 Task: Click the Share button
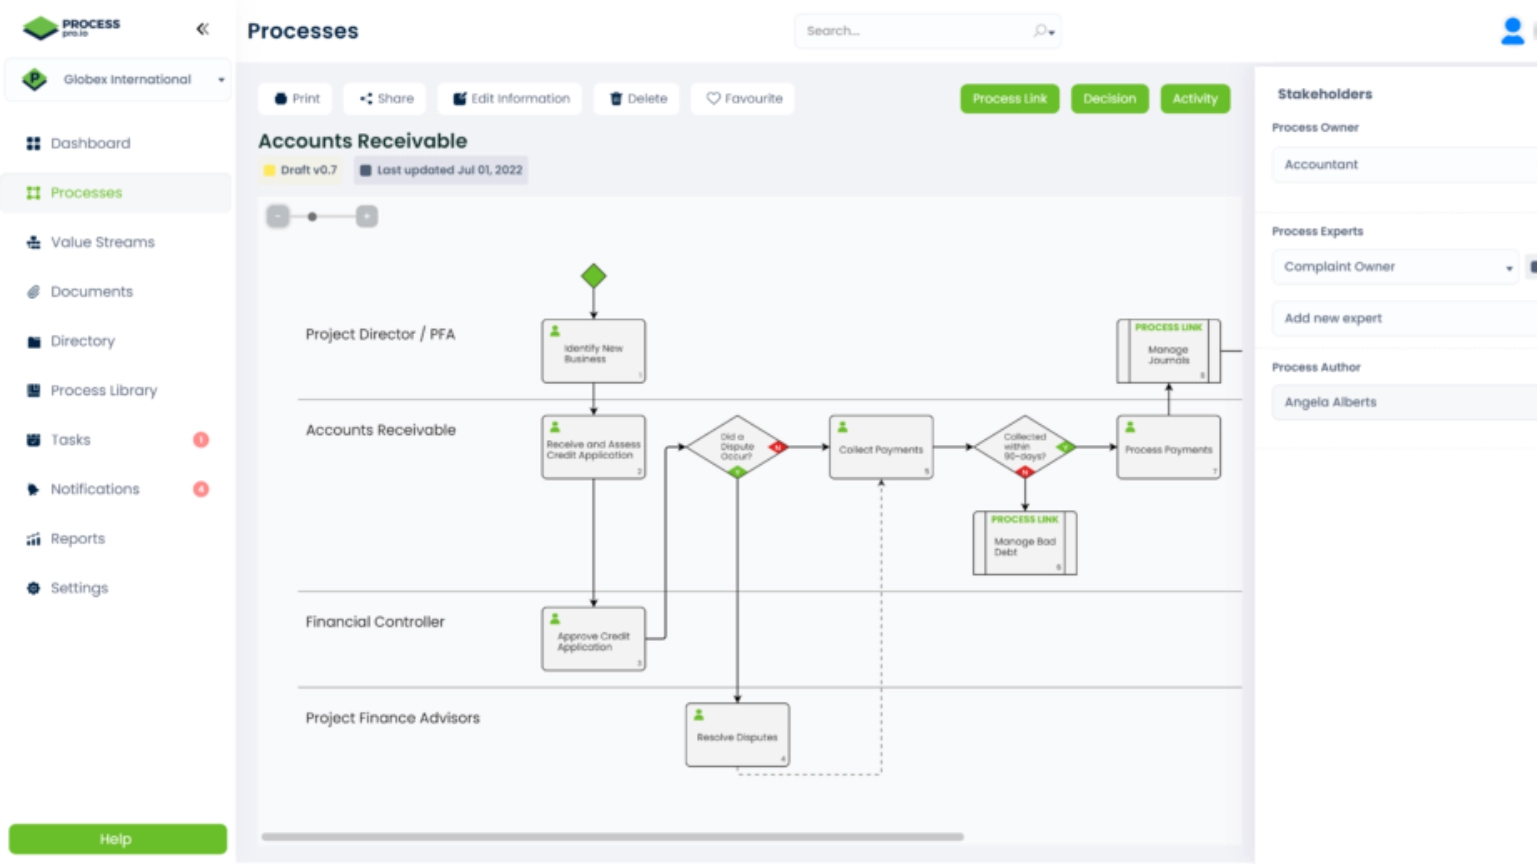pyautogui.click(x=386, y=98)
